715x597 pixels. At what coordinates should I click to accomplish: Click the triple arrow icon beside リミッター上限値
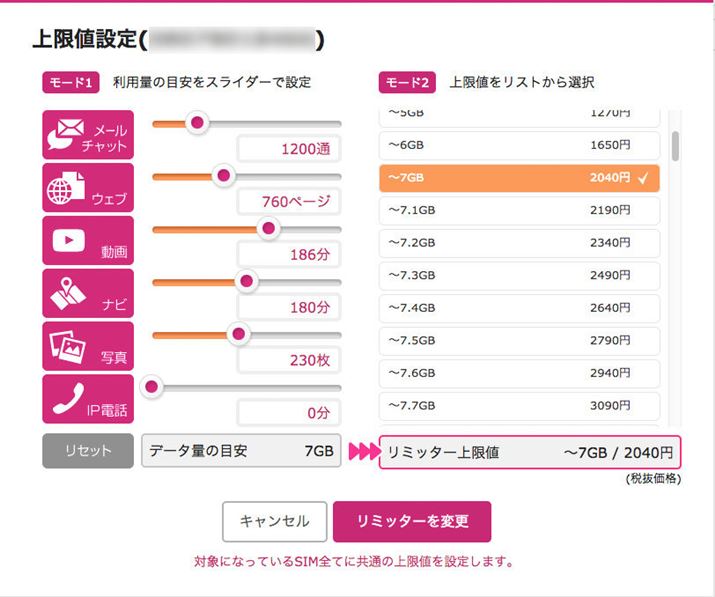tap(362, 452)
